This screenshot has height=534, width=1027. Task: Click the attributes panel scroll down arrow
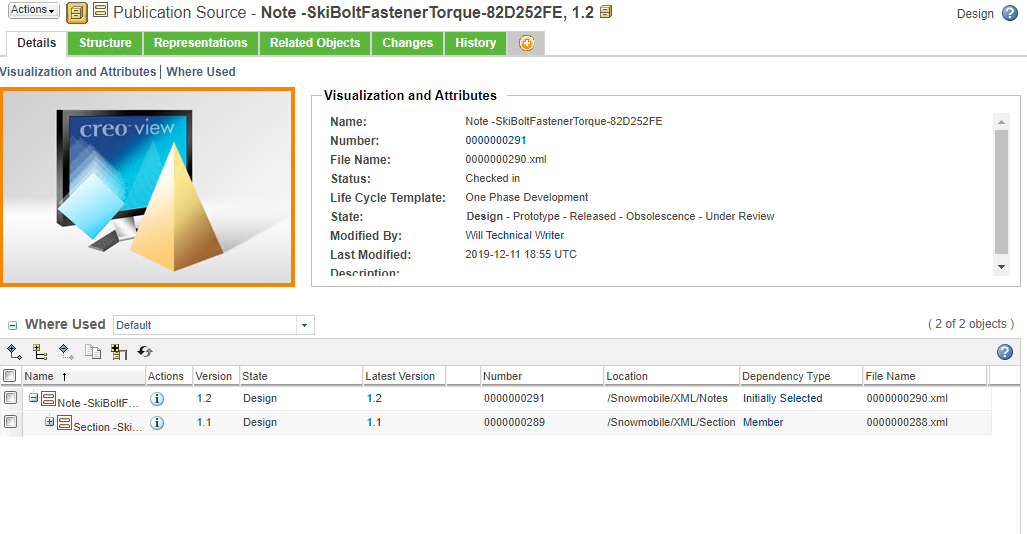[x=1001, y=267]
